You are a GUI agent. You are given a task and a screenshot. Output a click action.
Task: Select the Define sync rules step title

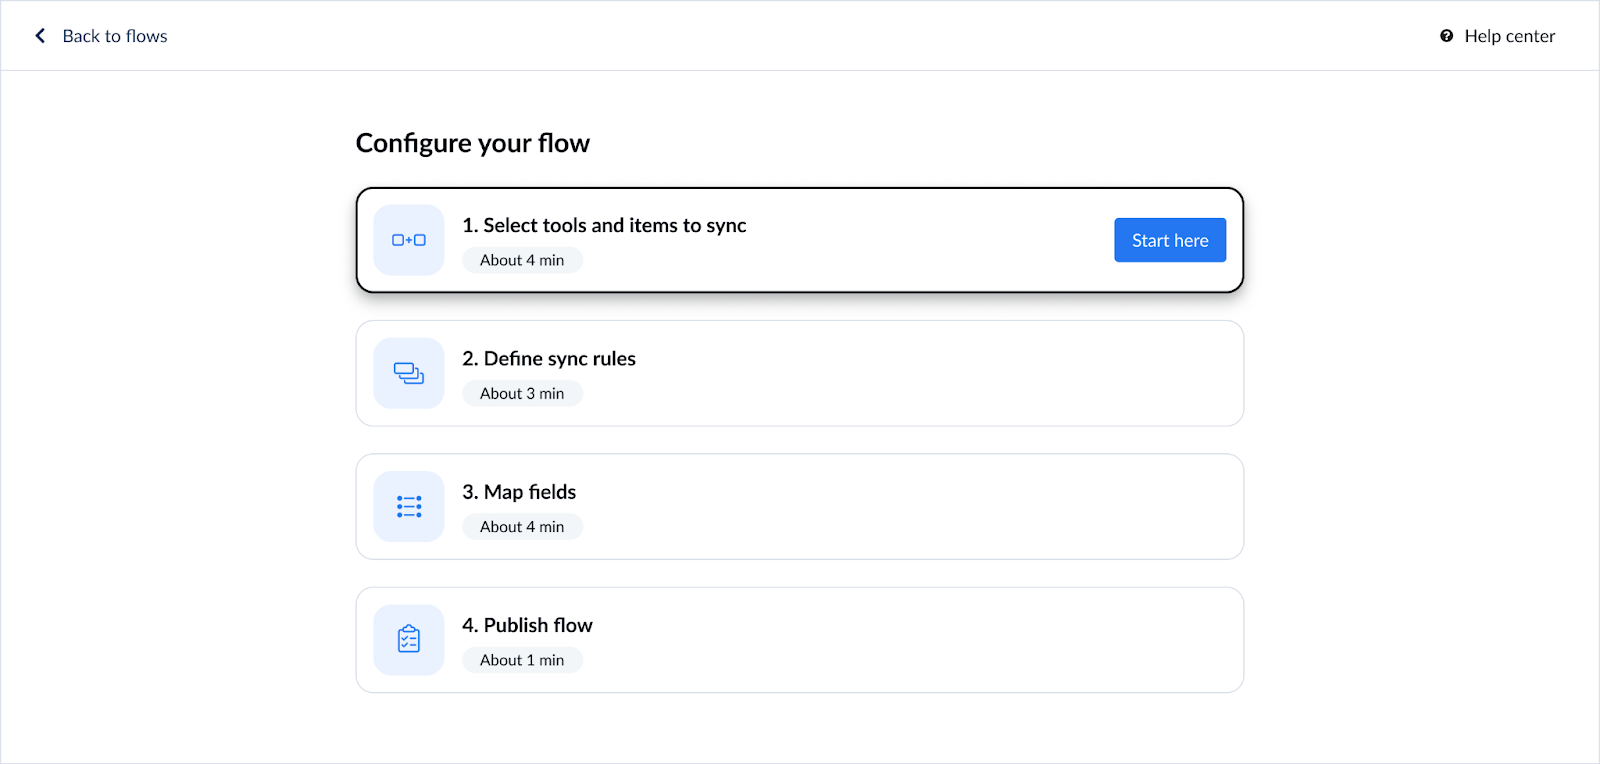pos(549,359)
